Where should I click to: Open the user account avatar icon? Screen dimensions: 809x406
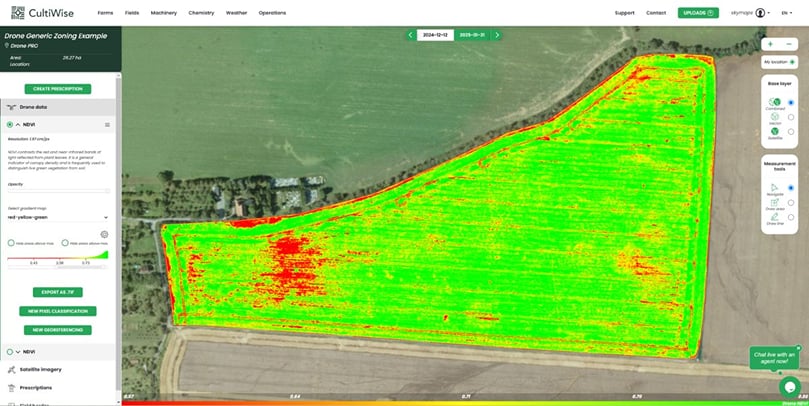click(x=760, y=13)
